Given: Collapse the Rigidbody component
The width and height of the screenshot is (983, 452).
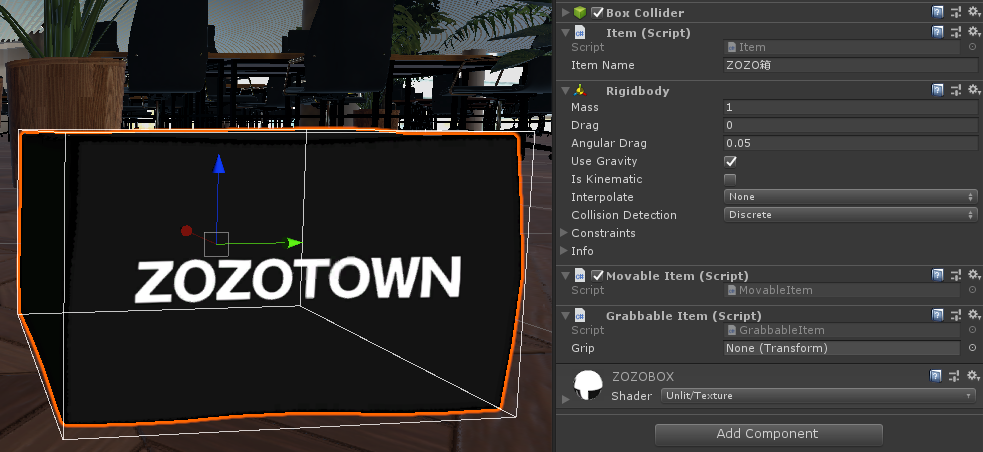Looking at the screenshot, I should pos(566,91).
